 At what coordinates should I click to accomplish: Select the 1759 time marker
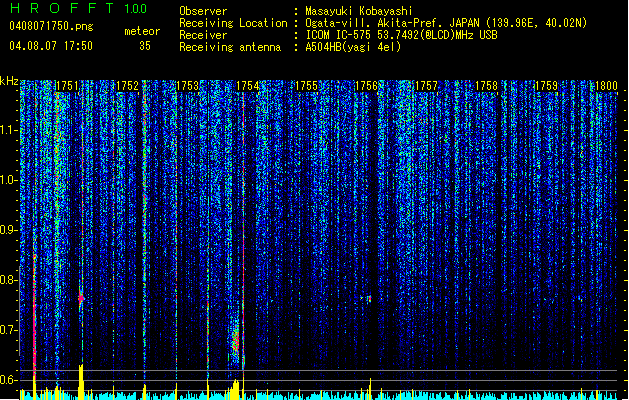[x=546, y=86]
